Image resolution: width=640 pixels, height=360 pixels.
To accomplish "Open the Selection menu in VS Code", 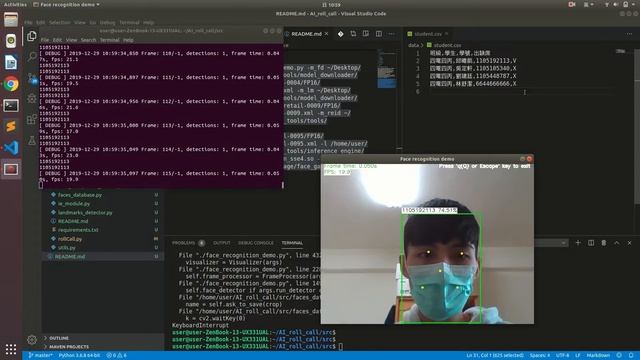I will click(x=60, y=22).
